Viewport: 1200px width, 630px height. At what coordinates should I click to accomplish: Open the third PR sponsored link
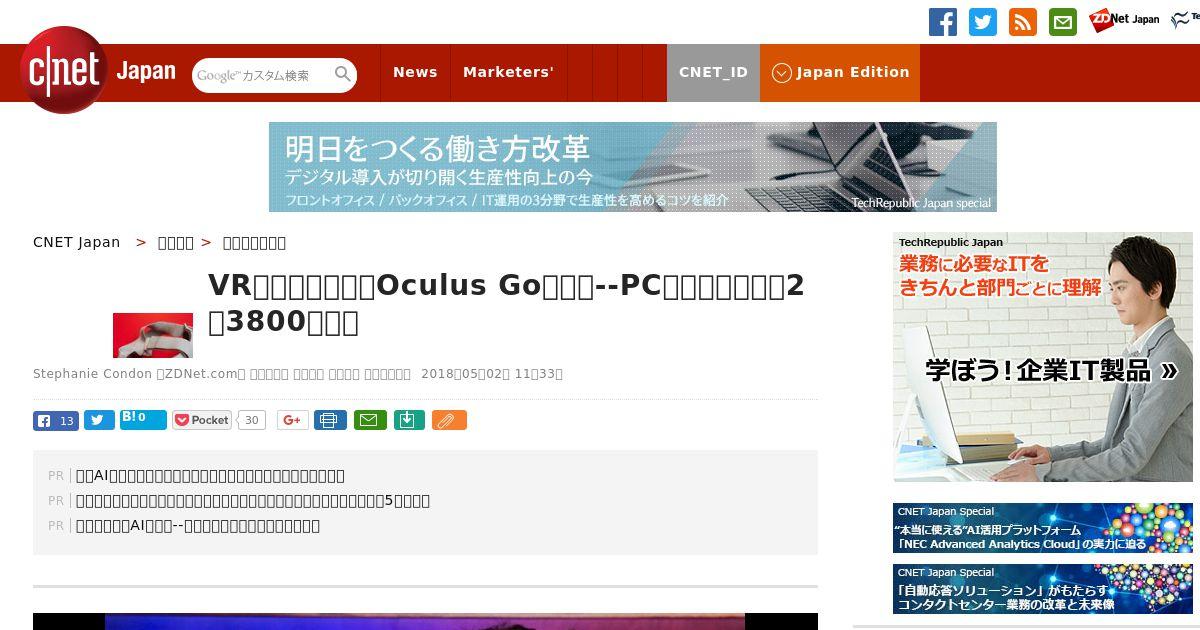[x=198, y=525]
